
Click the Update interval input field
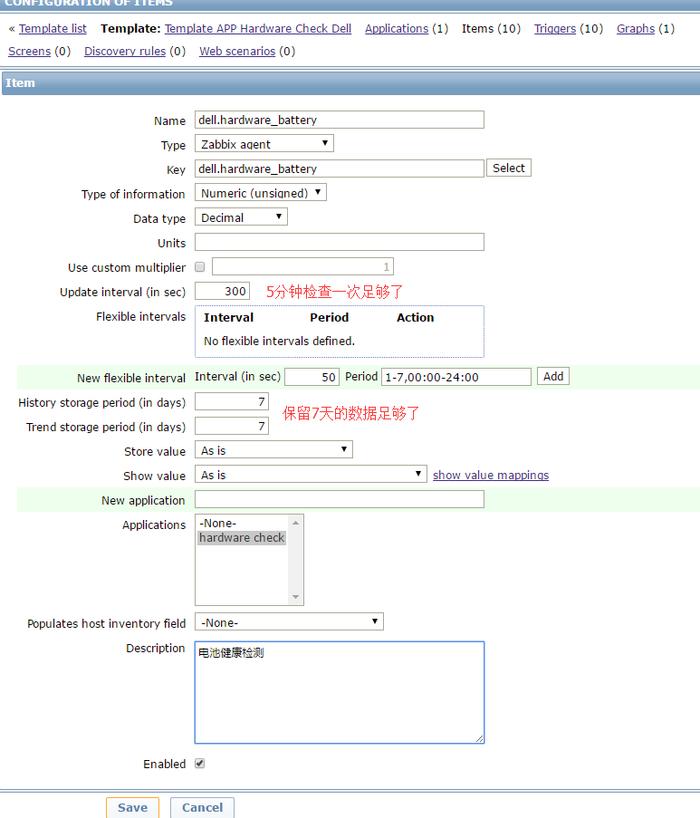(x=222, y=291)
